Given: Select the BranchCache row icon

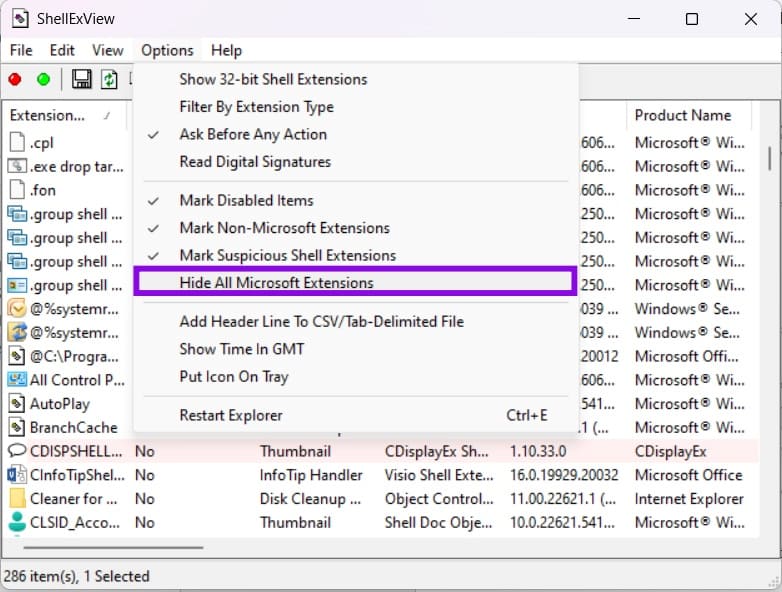Looking at the screenshot, I should tap(17, 427).
